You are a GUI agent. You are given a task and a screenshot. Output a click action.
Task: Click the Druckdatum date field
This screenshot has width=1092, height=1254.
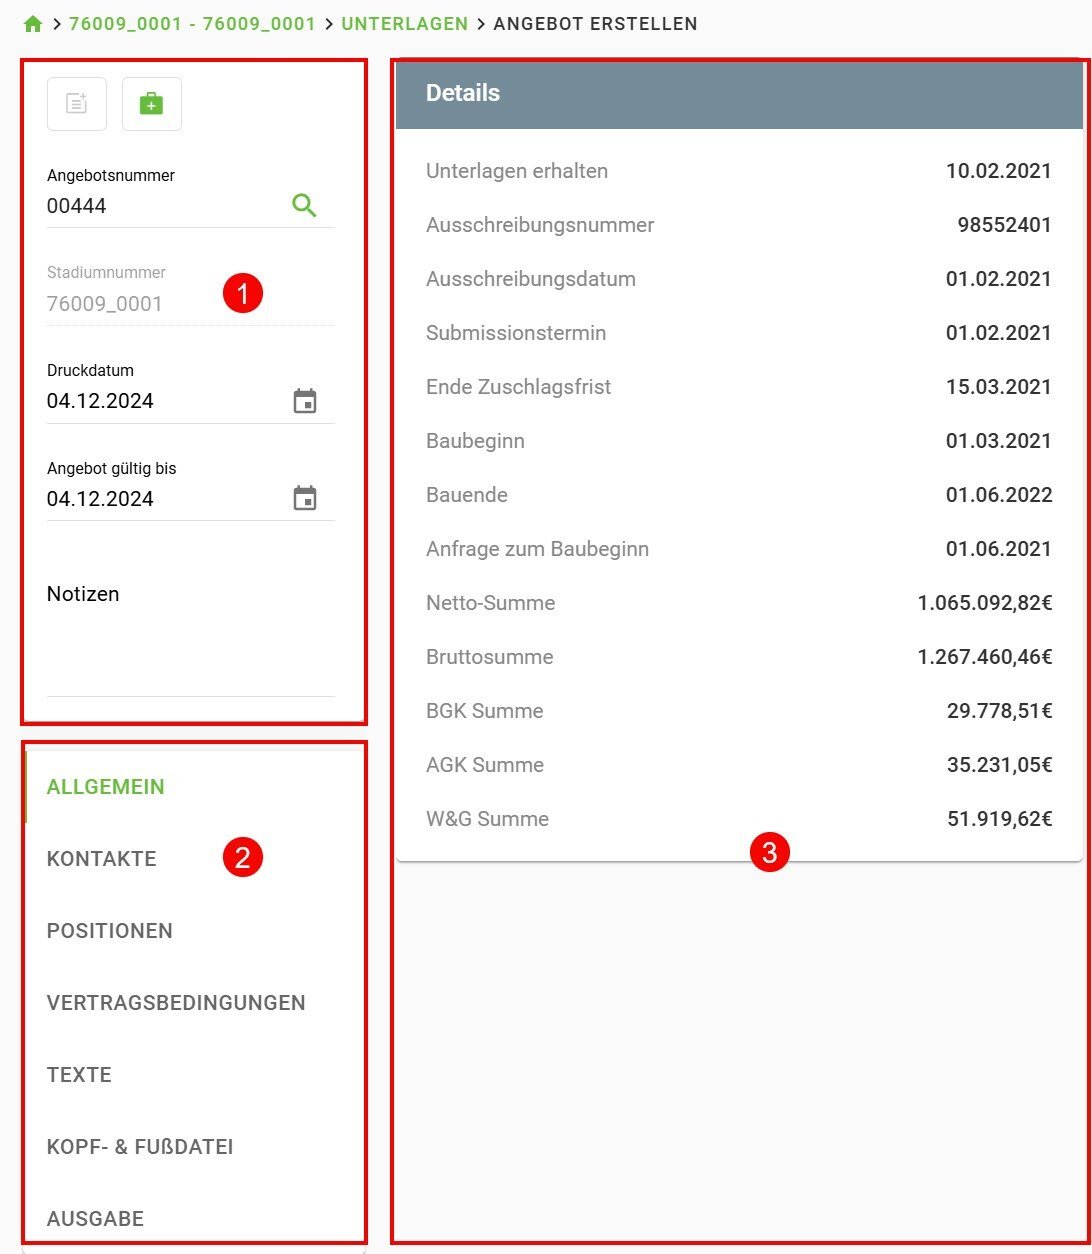pyautogui.click(x=160, y=402)
